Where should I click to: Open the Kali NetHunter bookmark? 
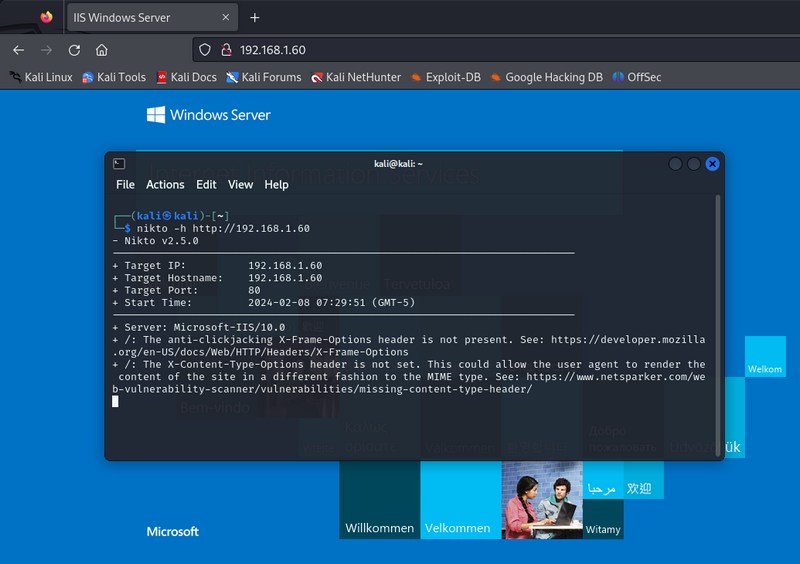tap(356, 77)
